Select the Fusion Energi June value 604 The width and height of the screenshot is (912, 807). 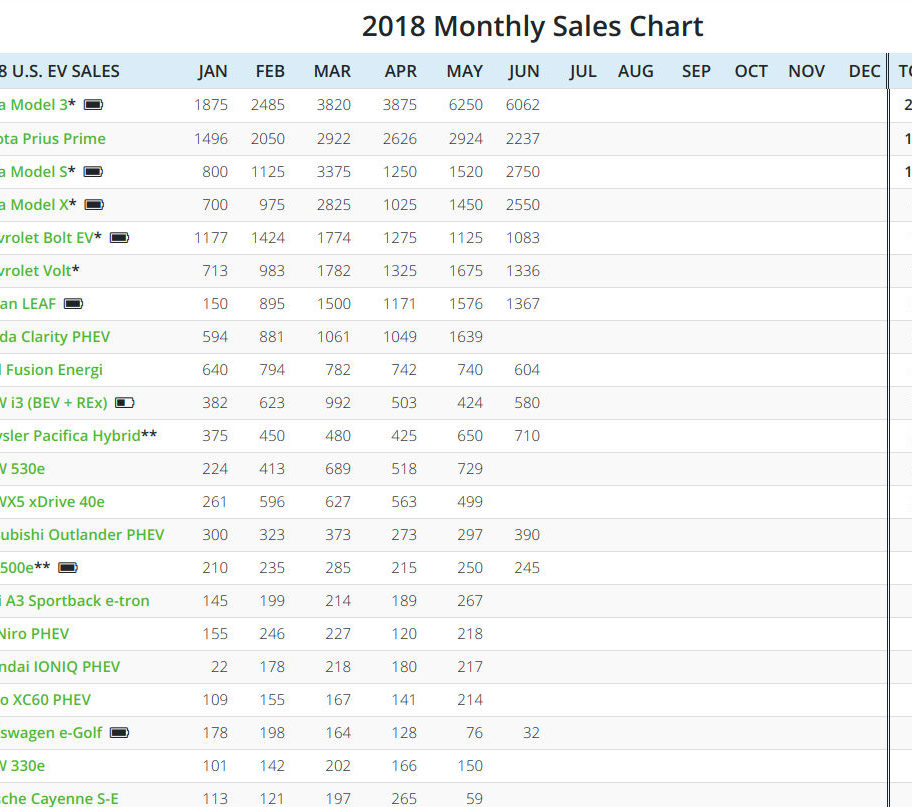(527, 370)
